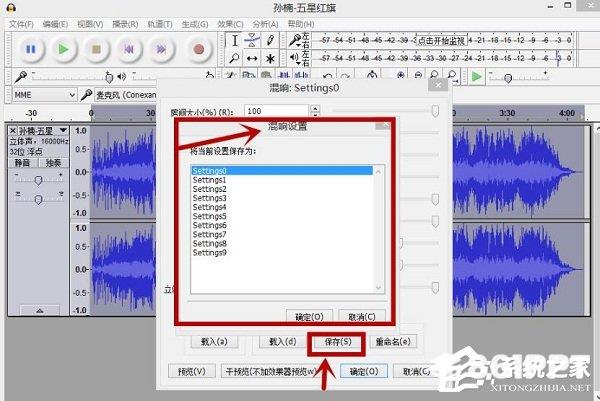Collapse the track with the up-arrow button
This screenshot has width=600, height=401.
point(39,310)
